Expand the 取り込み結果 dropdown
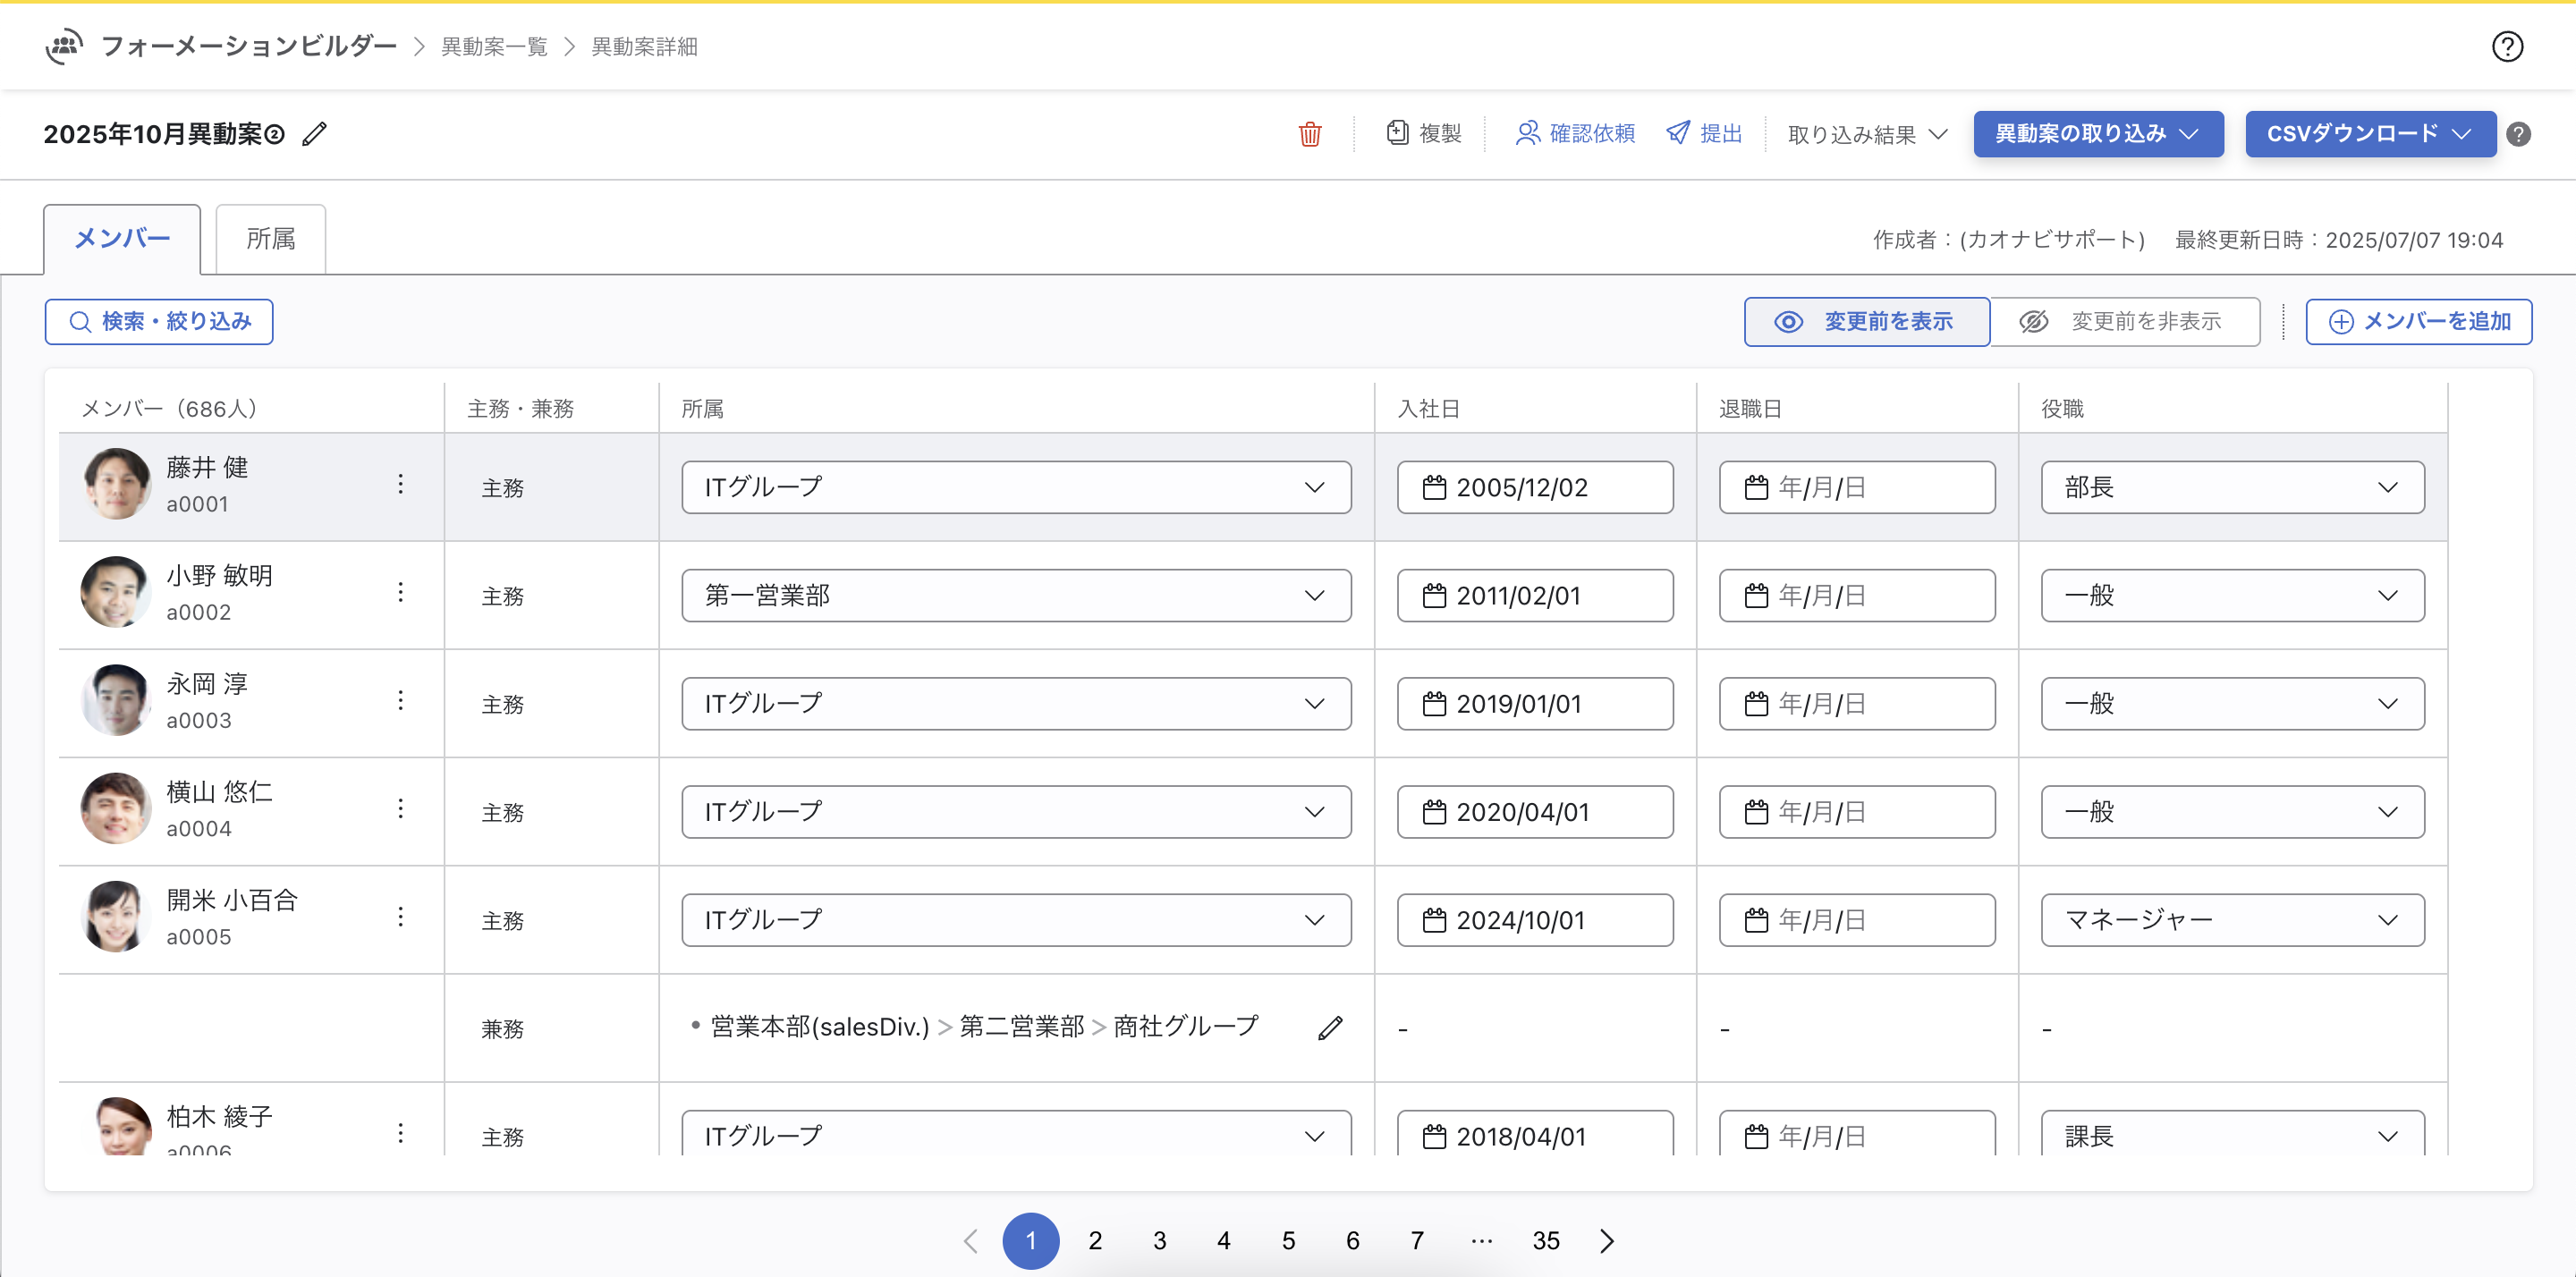The height and width of the screenshot is (1277, 2576). point(1866,134)
